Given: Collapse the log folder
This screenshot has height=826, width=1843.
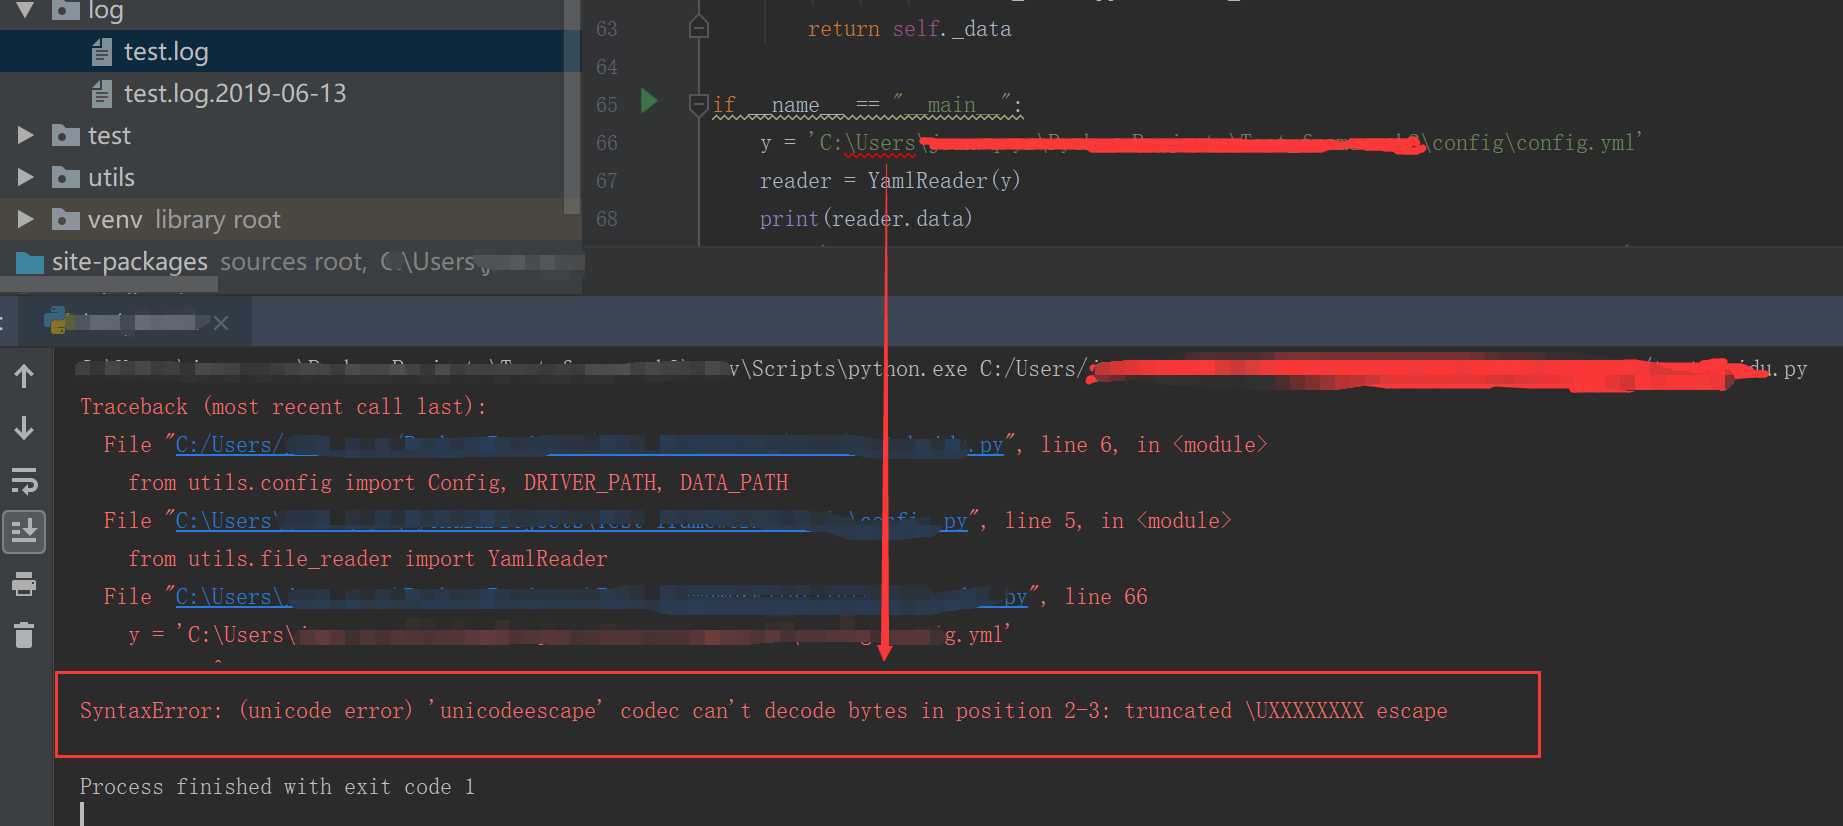Looking at the screenshot, I should click(x=26, y=10).
